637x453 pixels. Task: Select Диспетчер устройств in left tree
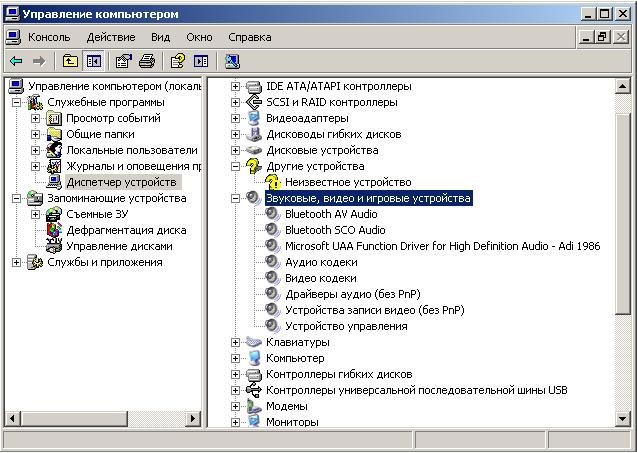point(121,182)
